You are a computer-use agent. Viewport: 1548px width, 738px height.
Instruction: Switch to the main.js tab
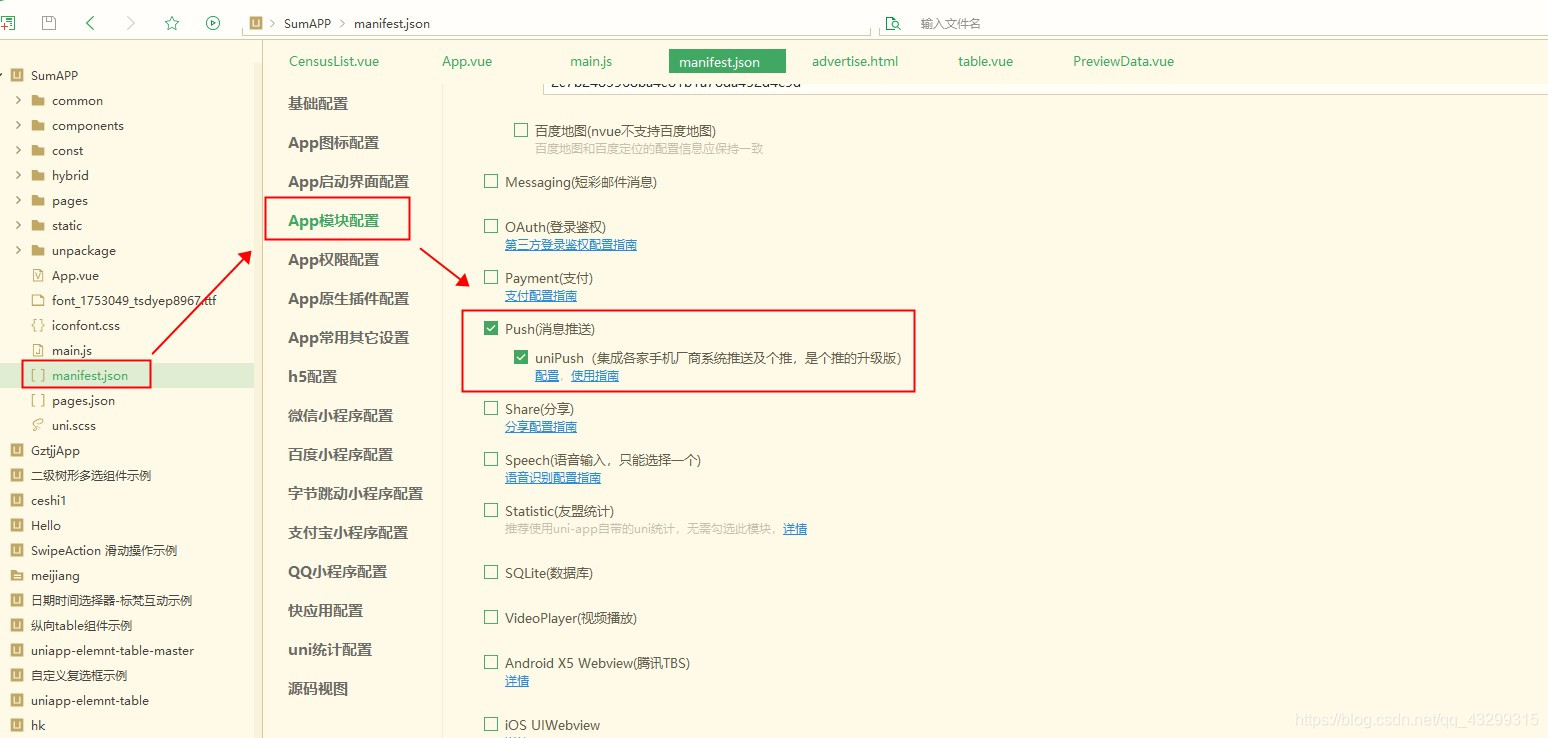click(x=591, y=61)
